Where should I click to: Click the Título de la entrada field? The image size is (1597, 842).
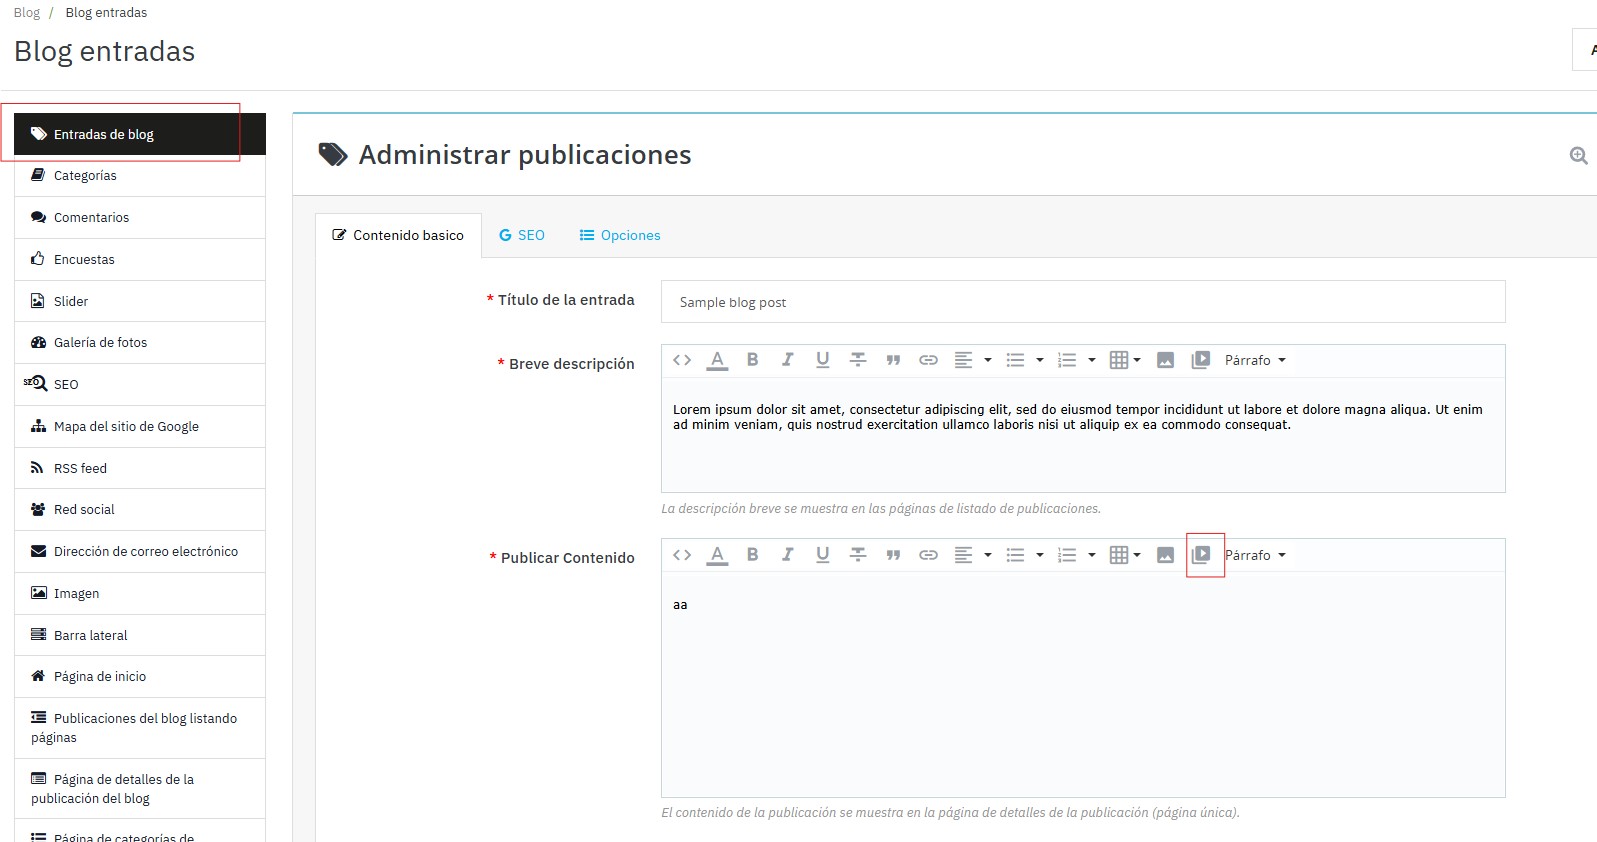(x=1082, y=302)
